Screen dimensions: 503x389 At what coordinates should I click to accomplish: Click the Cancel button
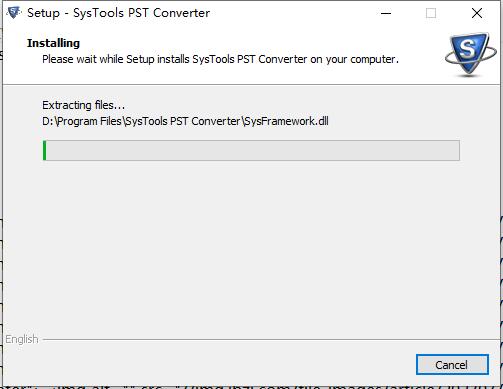(452, 364)
